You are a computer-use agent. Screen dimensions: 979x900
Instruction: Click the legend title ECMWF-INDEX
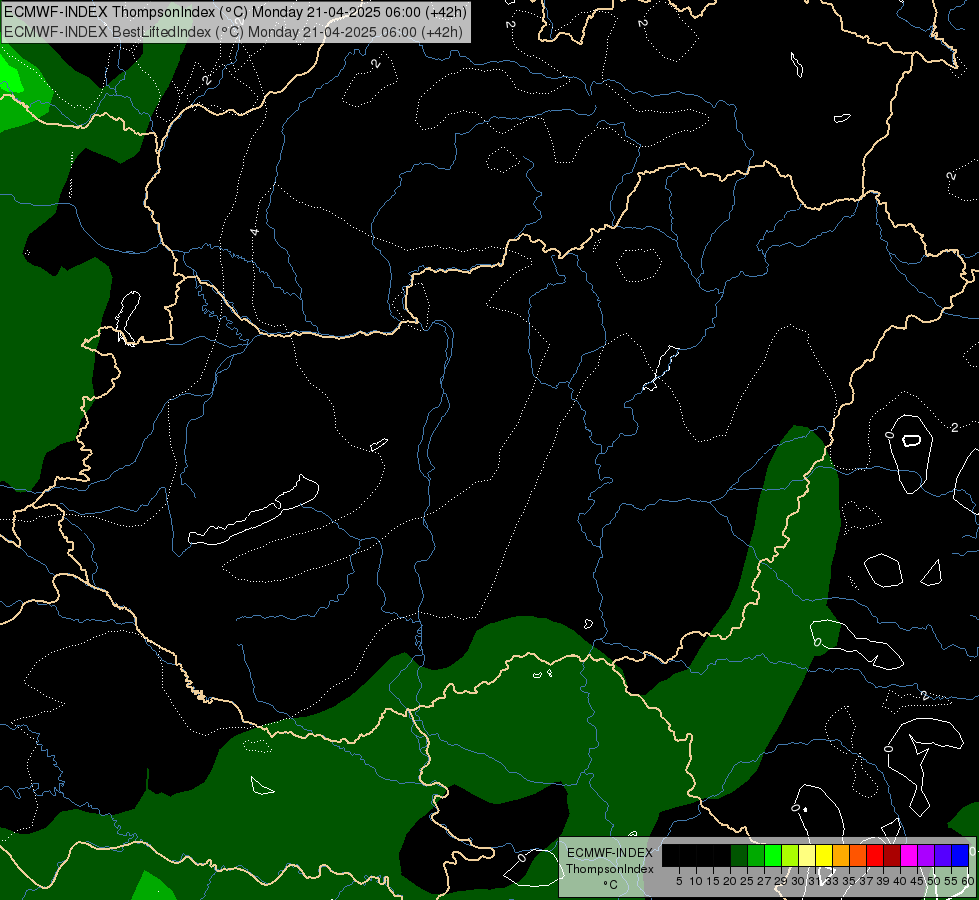609,853
